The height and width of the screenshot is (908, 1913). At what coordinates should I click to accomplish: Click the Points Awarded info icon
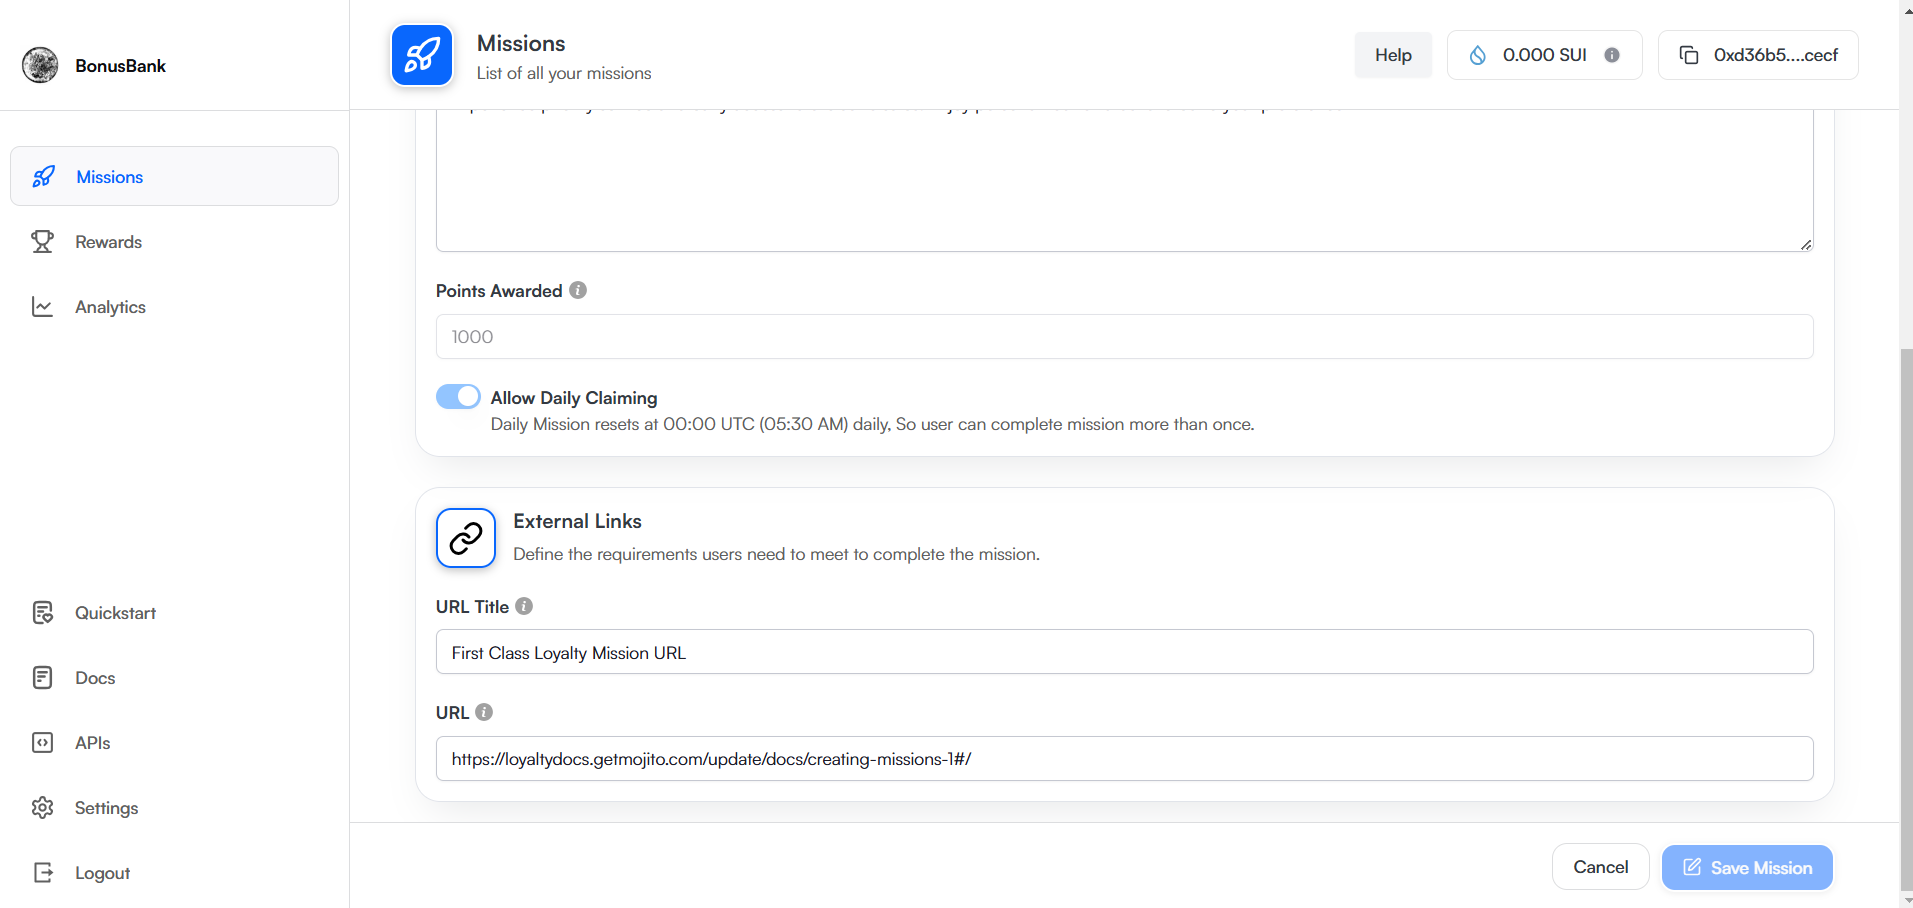[578, 290]
